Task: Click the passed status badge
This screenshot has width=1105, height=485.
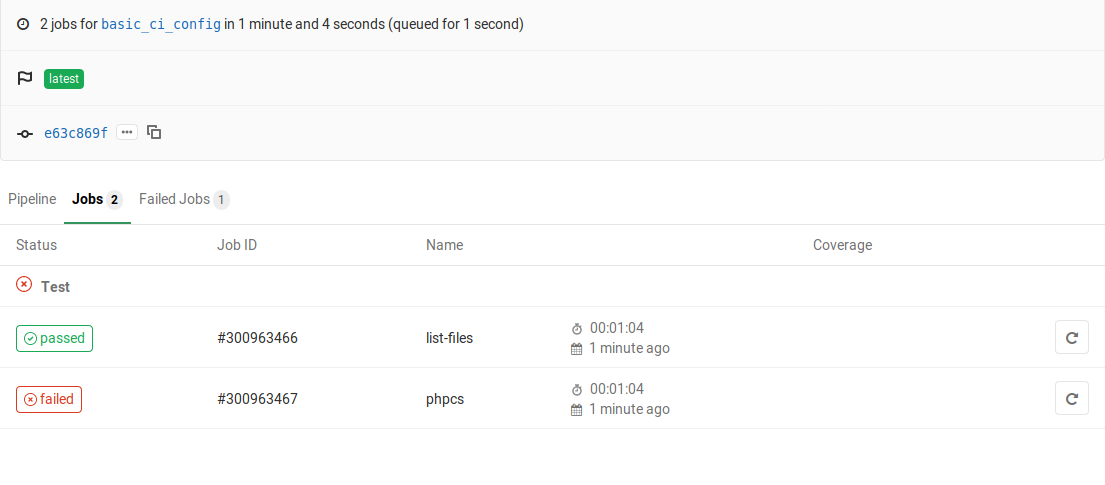Action: [55, 338]
